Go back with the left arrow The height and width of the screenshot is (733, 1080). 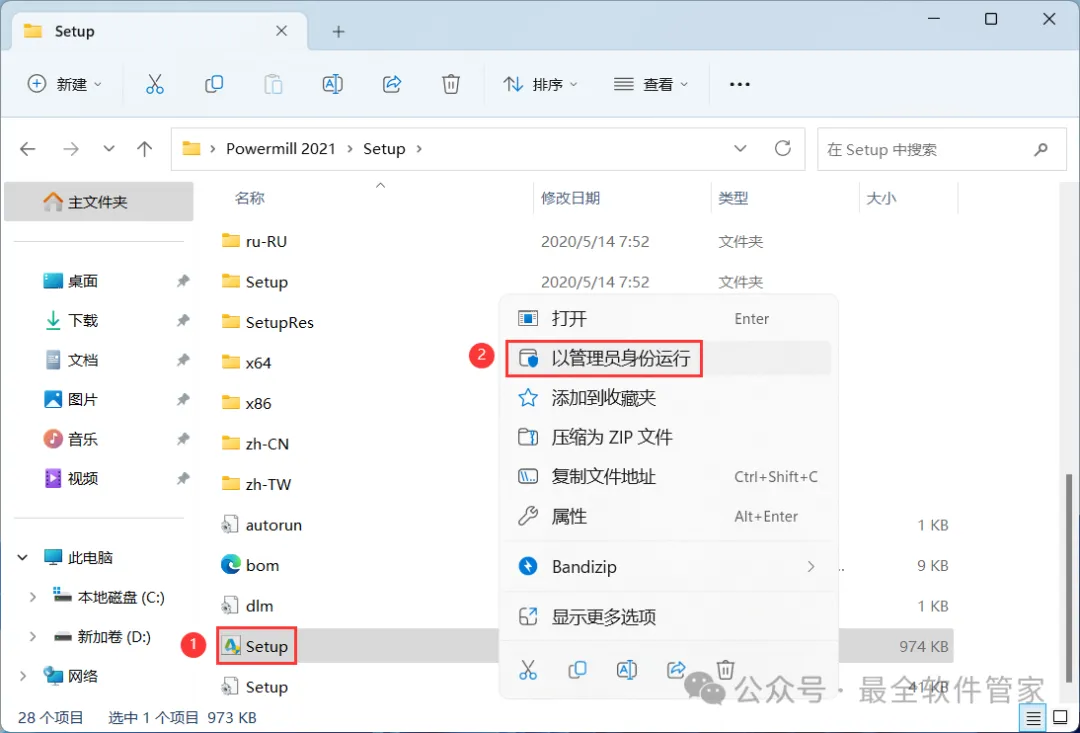pyautogui.click(x=28, y=149)
